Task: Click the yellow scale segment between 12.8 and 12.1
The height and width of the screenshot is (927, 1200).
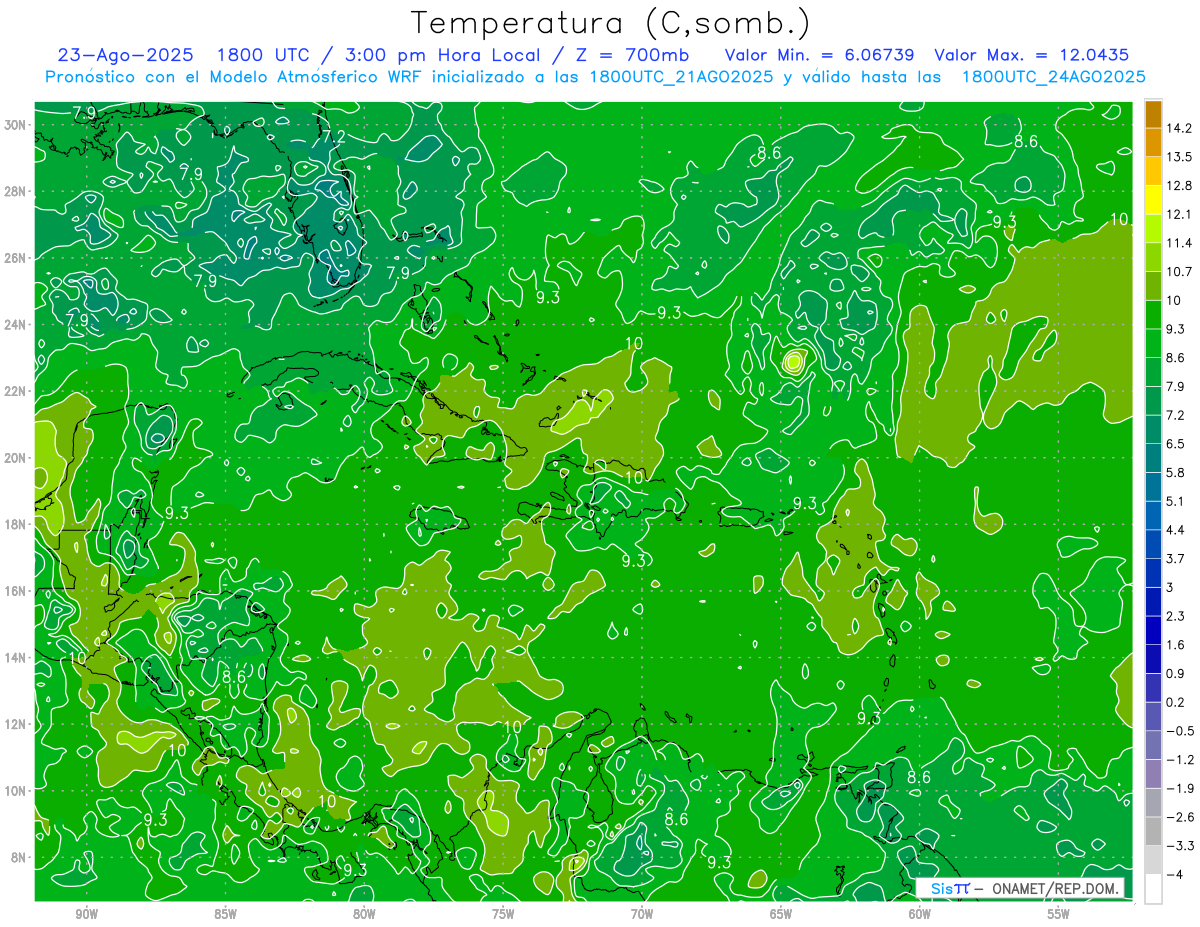Action: tap(1153, 200)
